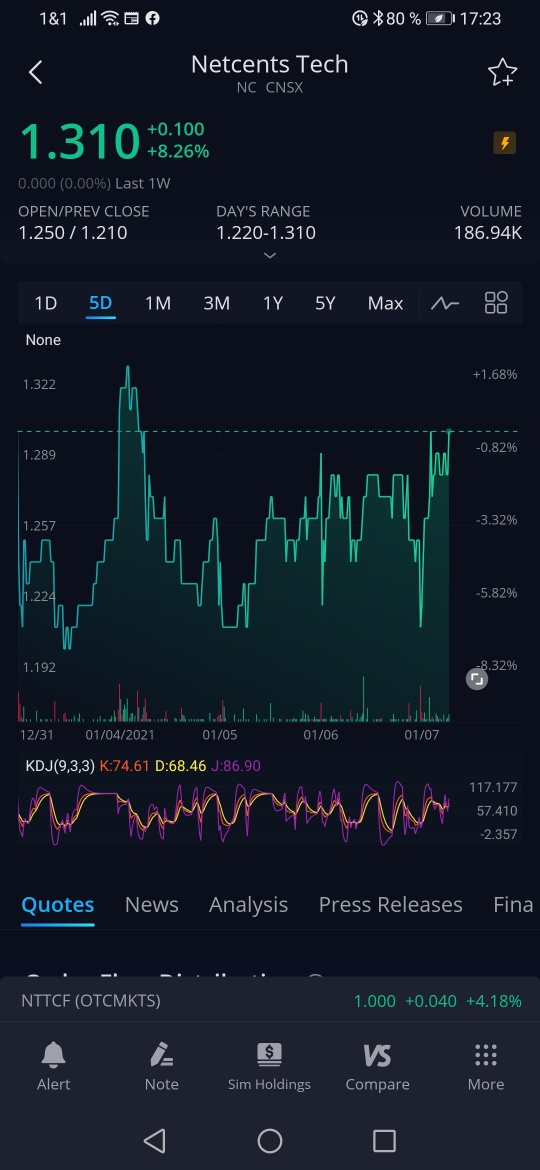
Task: Tap Android home circle button
Action: pos(270,1140)
